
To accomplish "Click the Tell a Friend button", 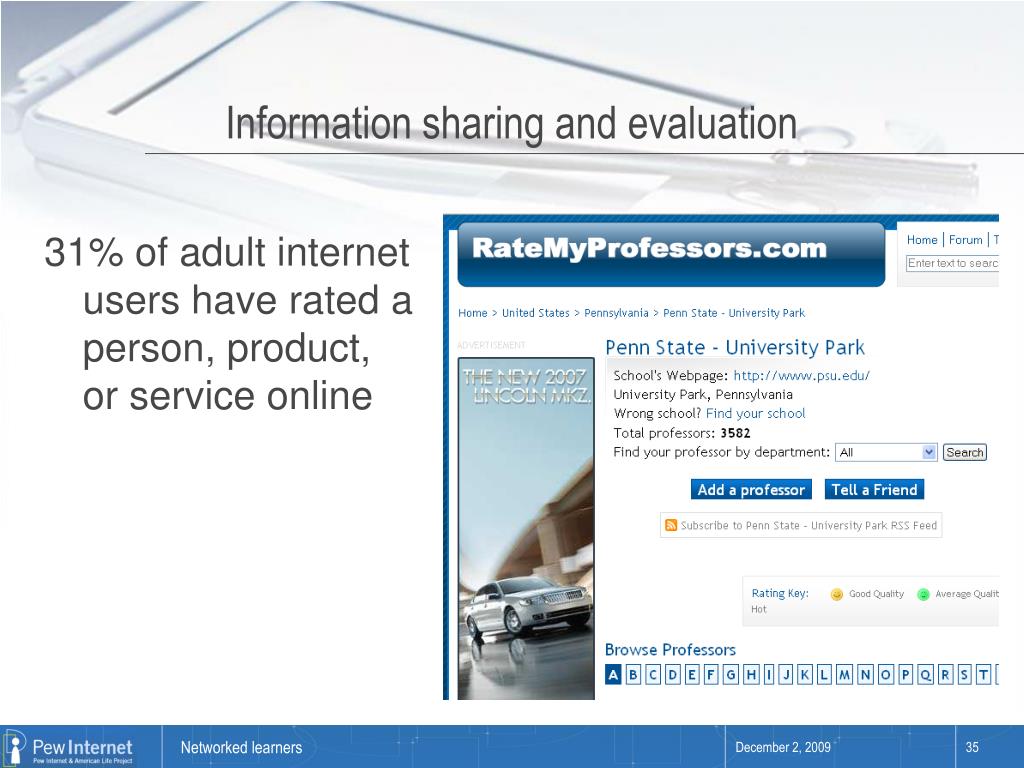I will pyautogui.click(x=874, y=490).
